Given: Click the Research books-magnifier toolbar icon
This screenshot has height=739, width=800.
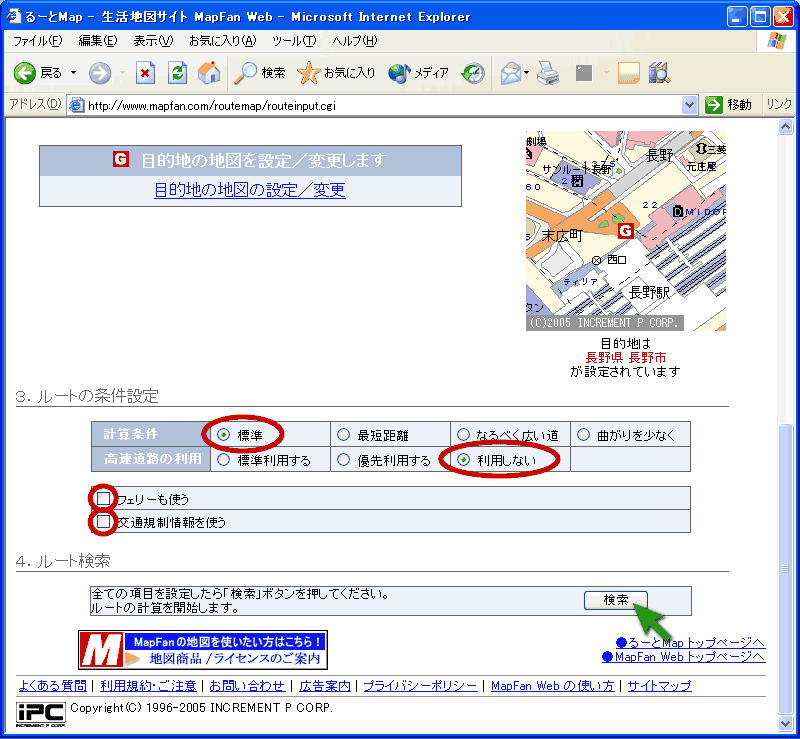Looking at the screenshot, I should (x=659, y=73).
